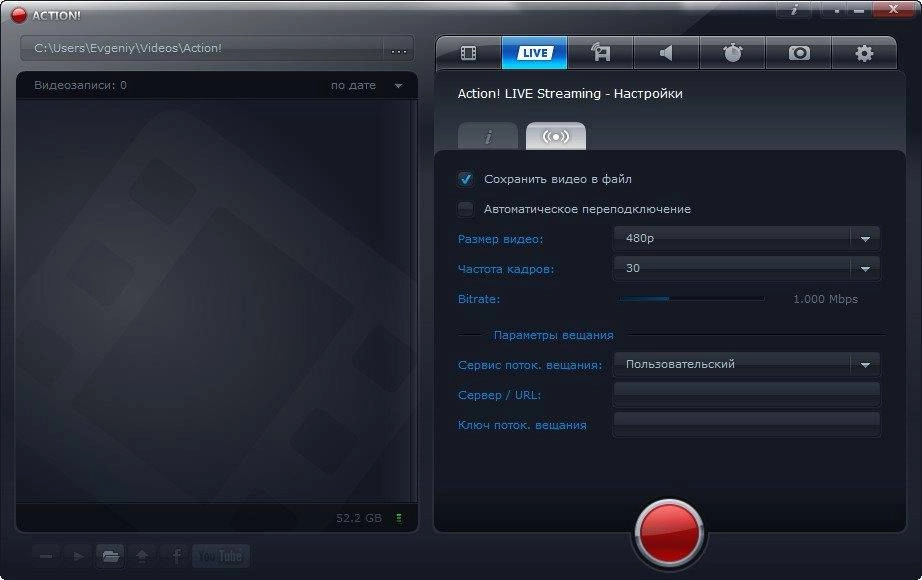Adjust the Bitrate slider

click(692, 299)
